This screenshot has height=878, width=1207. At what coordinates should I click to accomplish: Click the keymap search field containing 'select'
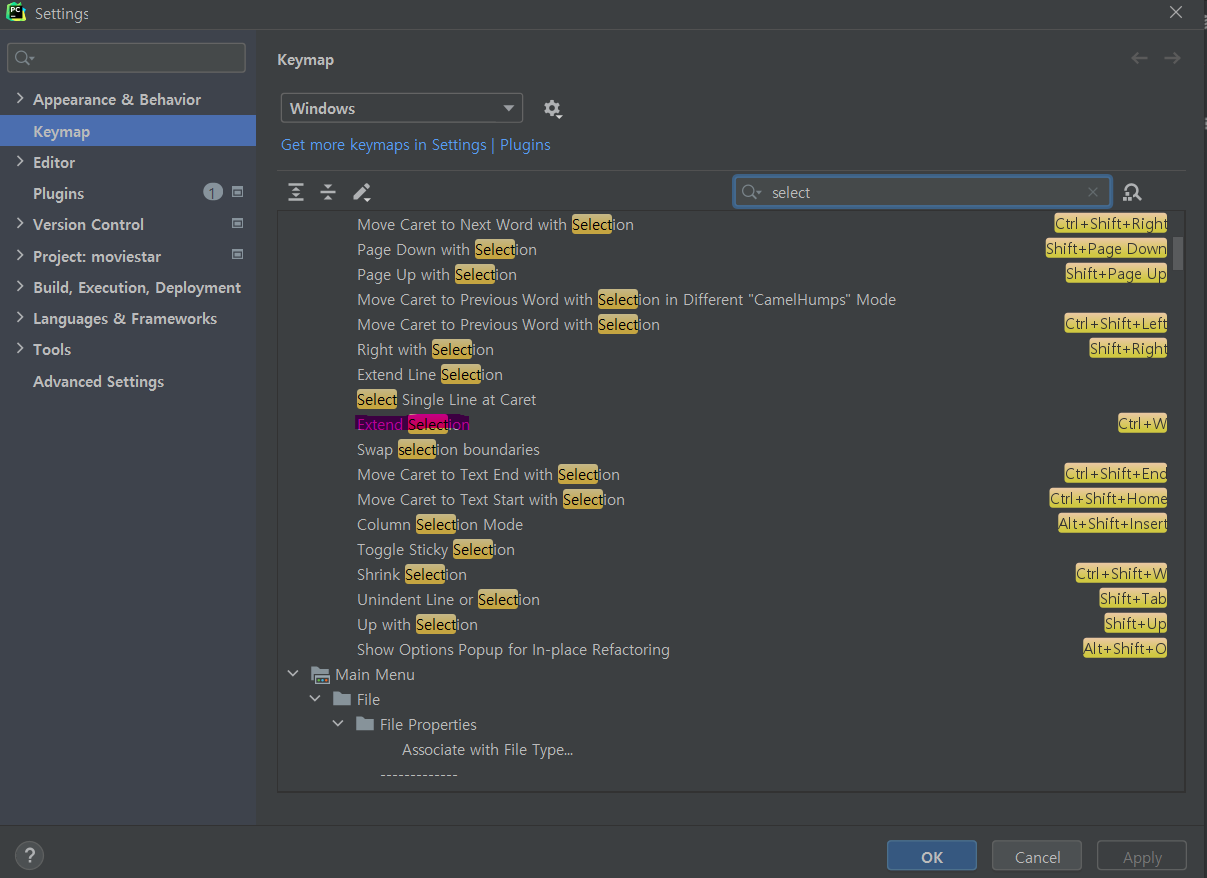[922, 193]
